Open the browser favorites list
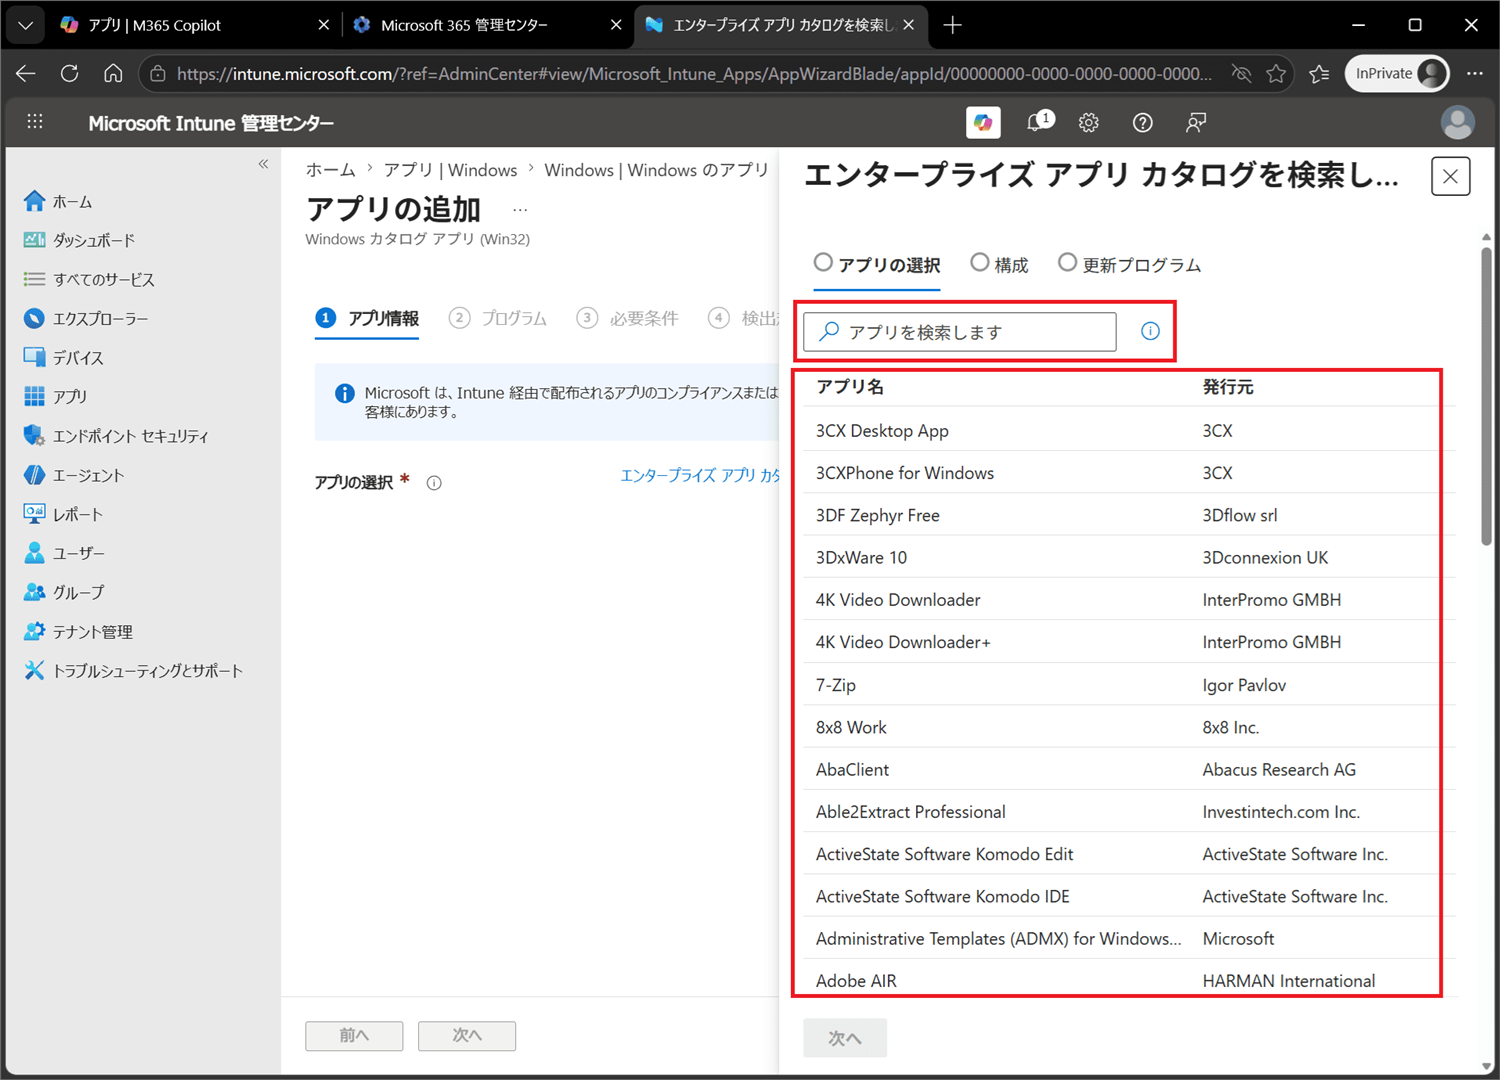The height and width of the screenshot is (1080, 1500). (1319, 73)
